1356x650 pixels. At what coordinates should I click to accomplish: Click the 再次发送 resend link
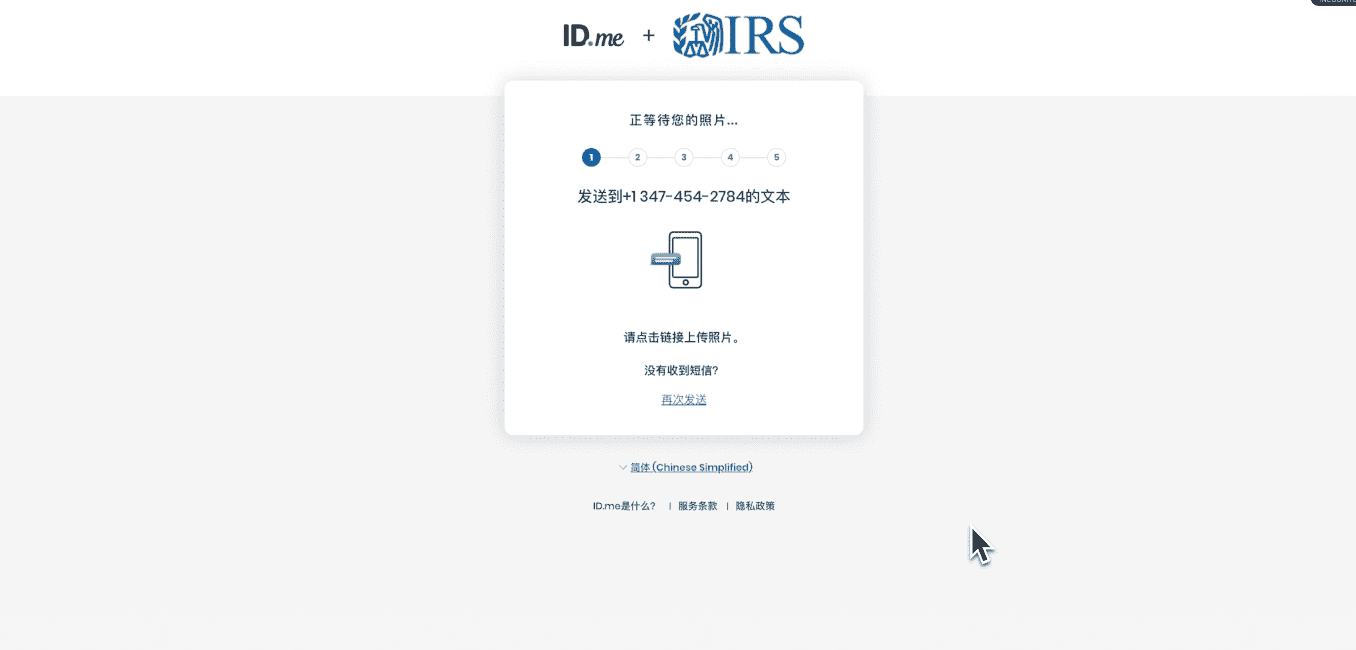click(x=684, y=400)
